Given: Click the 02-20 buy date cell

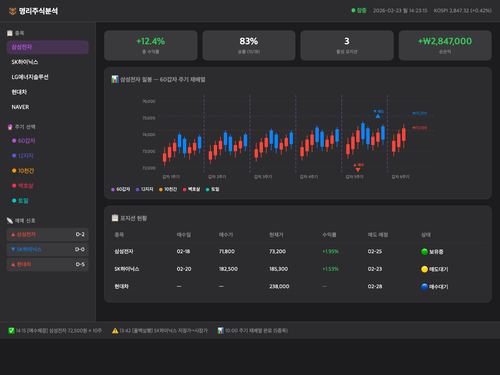Looking at the screenshot, I should click(184, 269).
